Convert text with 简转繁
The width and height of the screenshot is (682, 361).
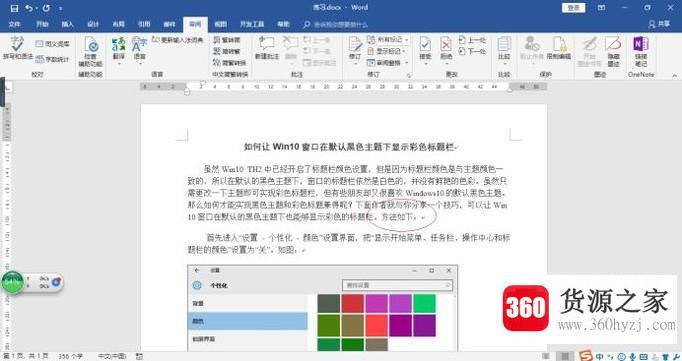pyautogui.click(x=227, y=51)
